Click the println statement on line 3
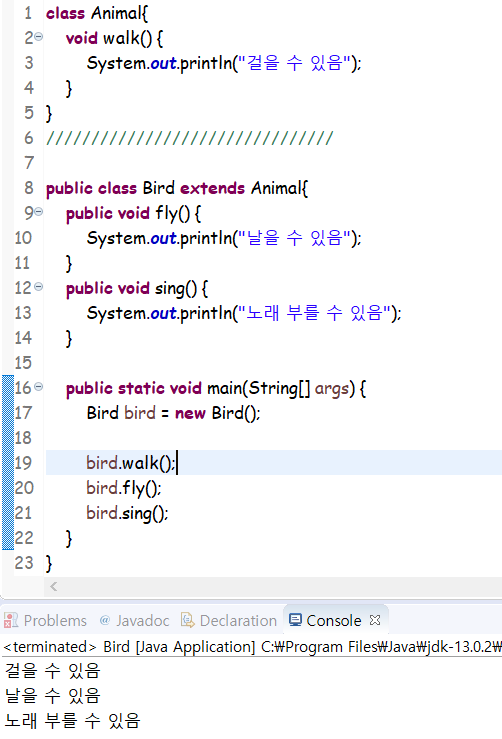This screenshot has width=502, height=739. 224,63
